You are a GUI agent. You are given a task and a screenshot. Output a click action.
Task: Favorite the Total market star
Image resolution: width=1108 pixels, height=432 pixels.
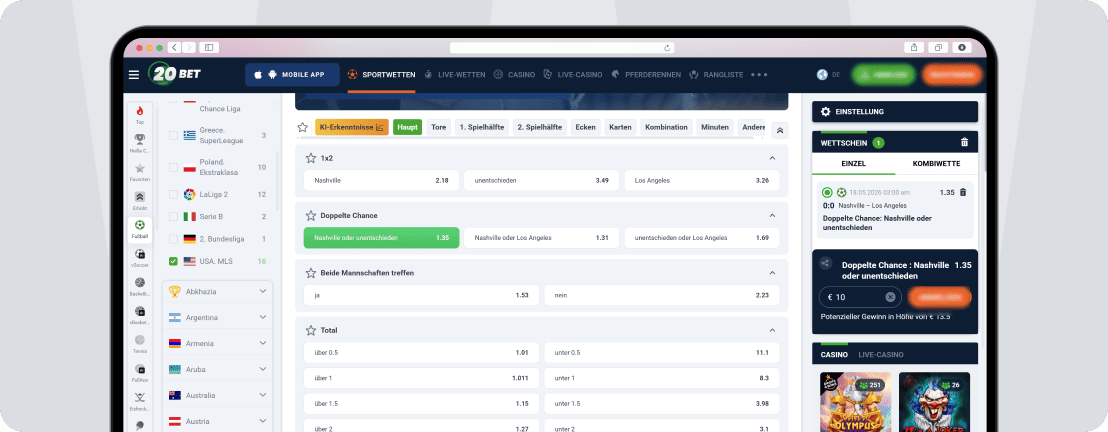(x=311, y=330)
